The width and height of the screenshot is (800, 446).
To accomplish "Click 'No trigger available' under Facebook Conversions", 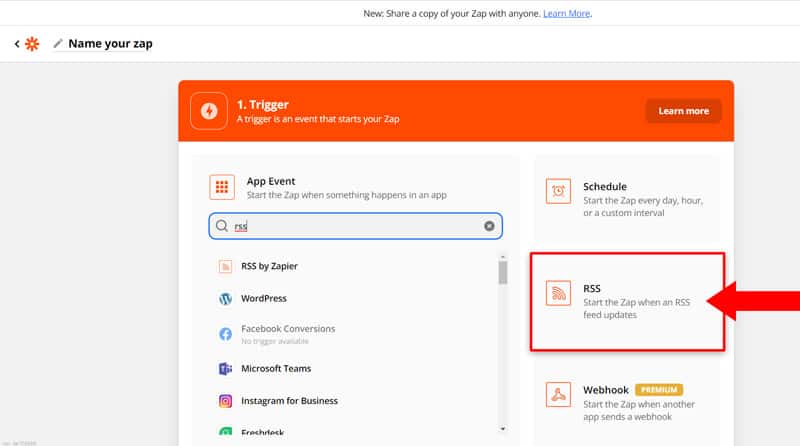I will (x=274, y=341).
